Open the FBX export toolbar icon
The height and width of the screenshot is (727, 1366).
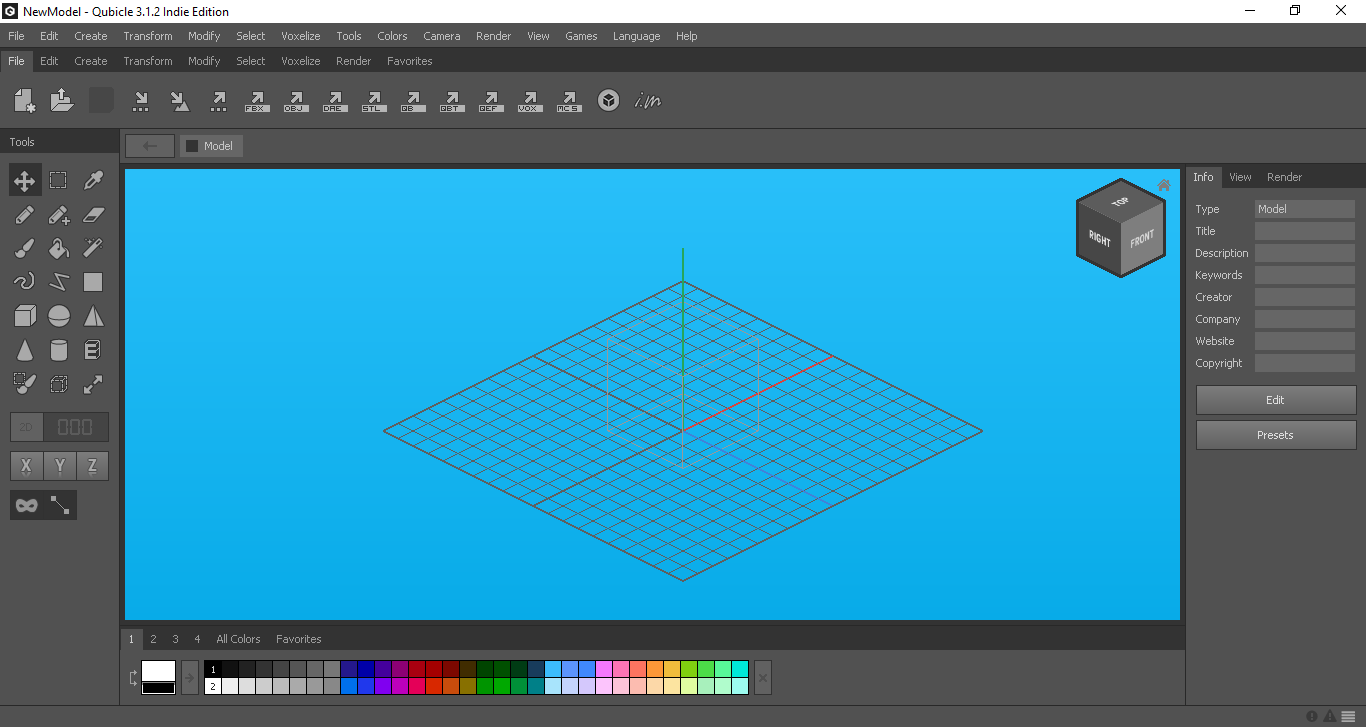(257, 100)
